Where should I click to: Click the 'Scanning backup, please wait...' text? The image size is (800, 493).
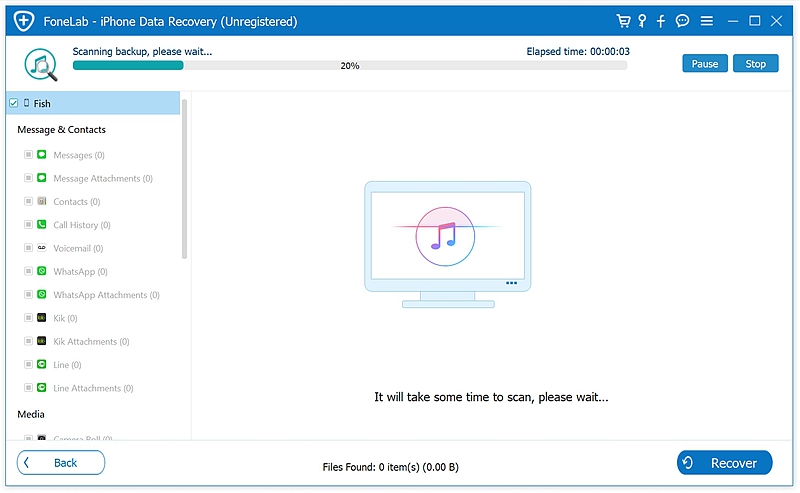click(x=142, y=52)
